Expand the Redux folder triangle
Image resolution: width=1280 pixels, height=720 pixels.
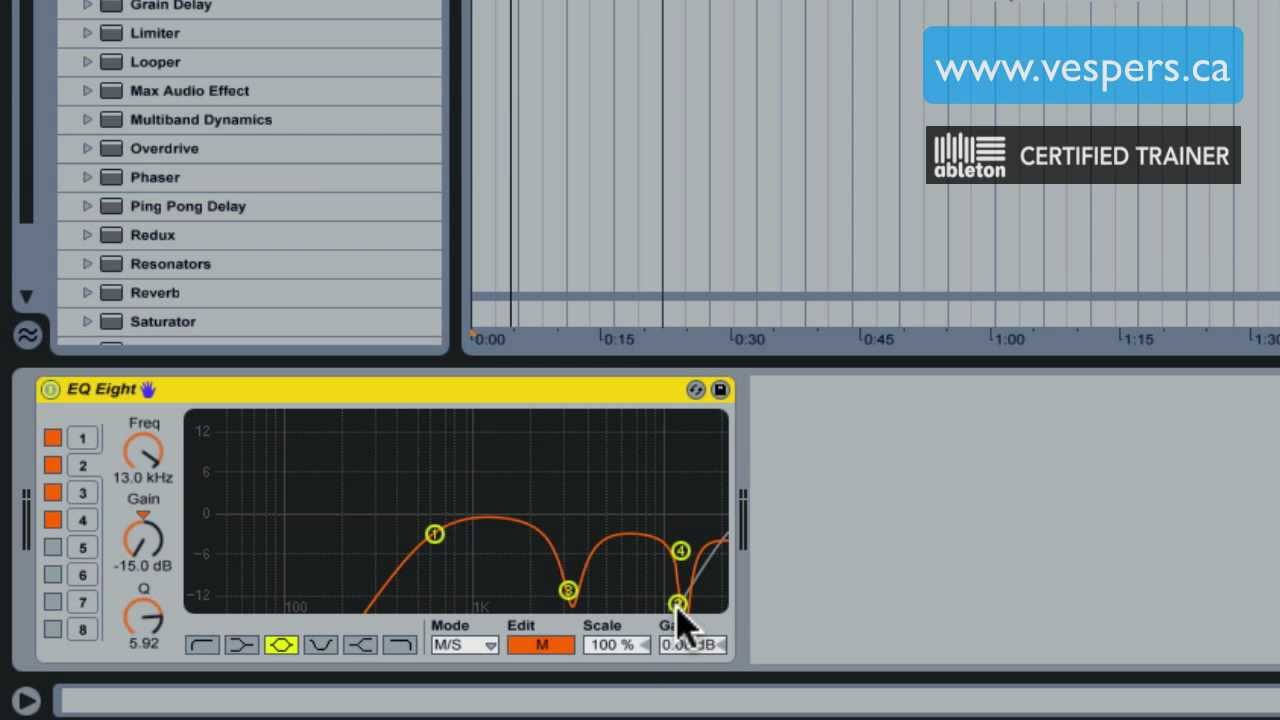coord(87,235)
